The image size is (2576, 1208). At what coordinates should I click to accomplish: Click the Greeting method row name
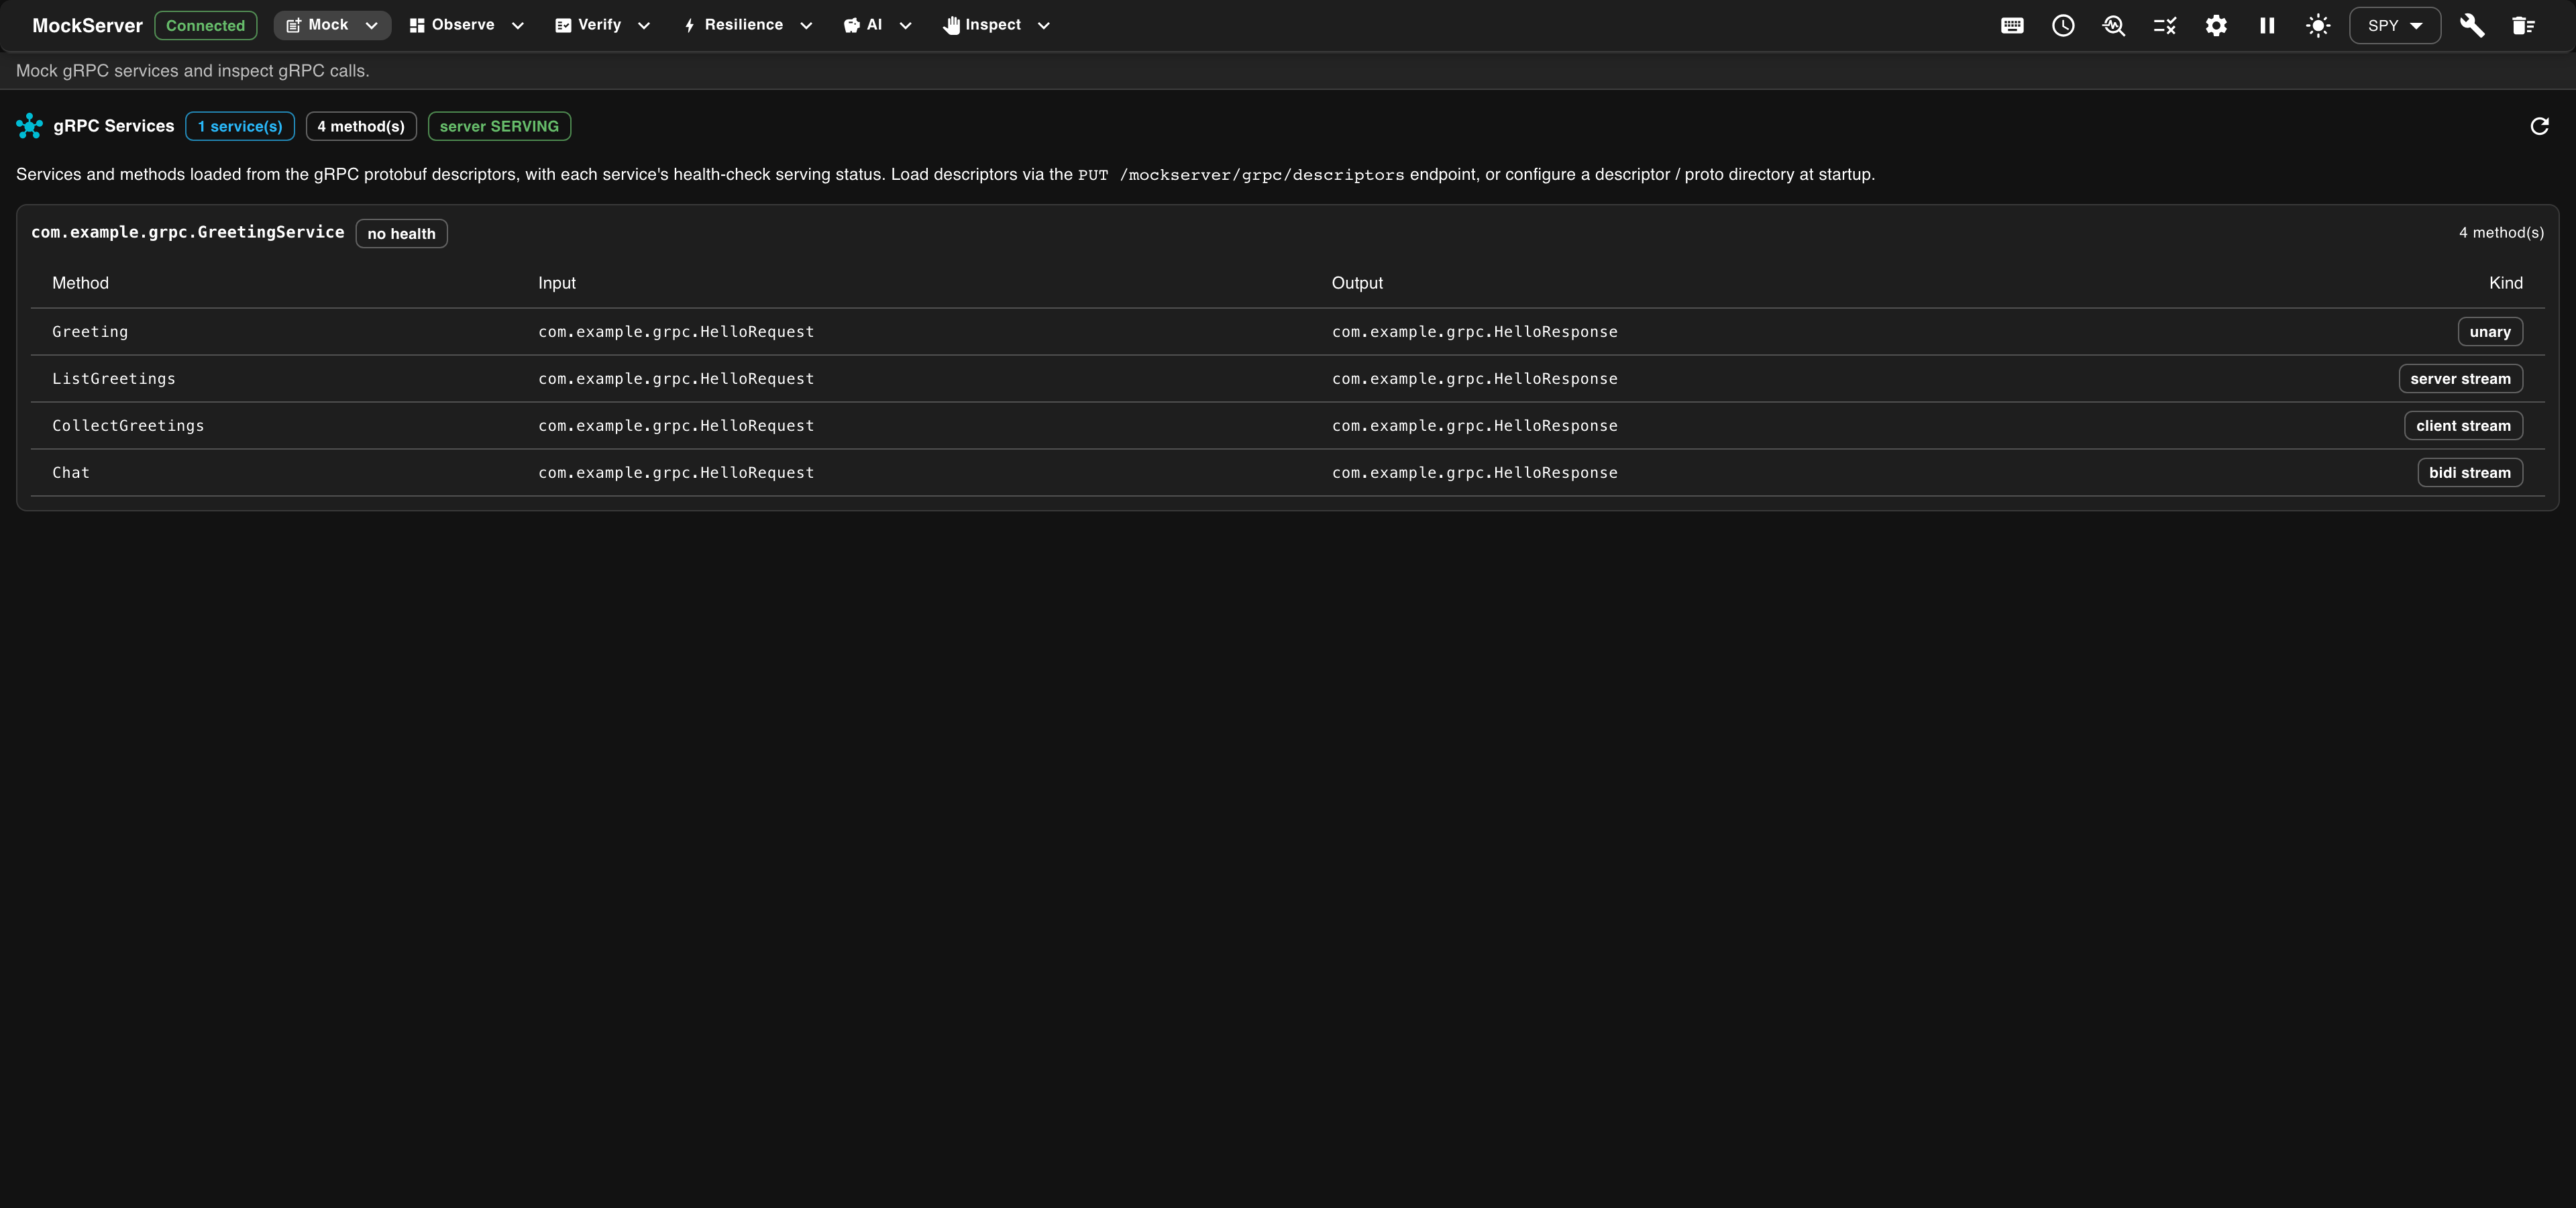click(90, 332)
